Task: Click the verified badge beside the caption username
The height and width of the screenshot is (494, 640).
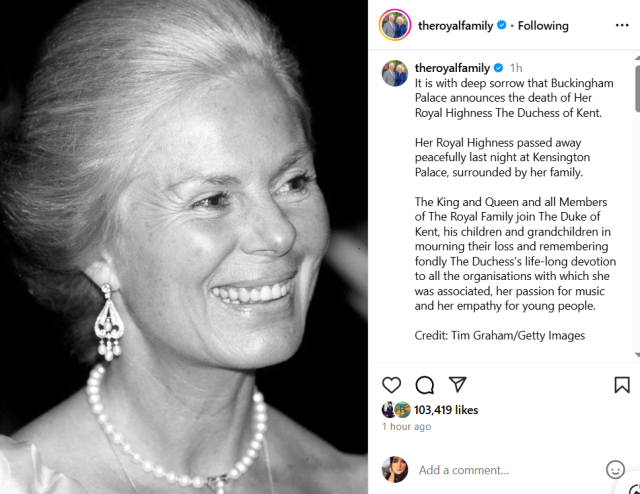Action: tap(499, 68)
